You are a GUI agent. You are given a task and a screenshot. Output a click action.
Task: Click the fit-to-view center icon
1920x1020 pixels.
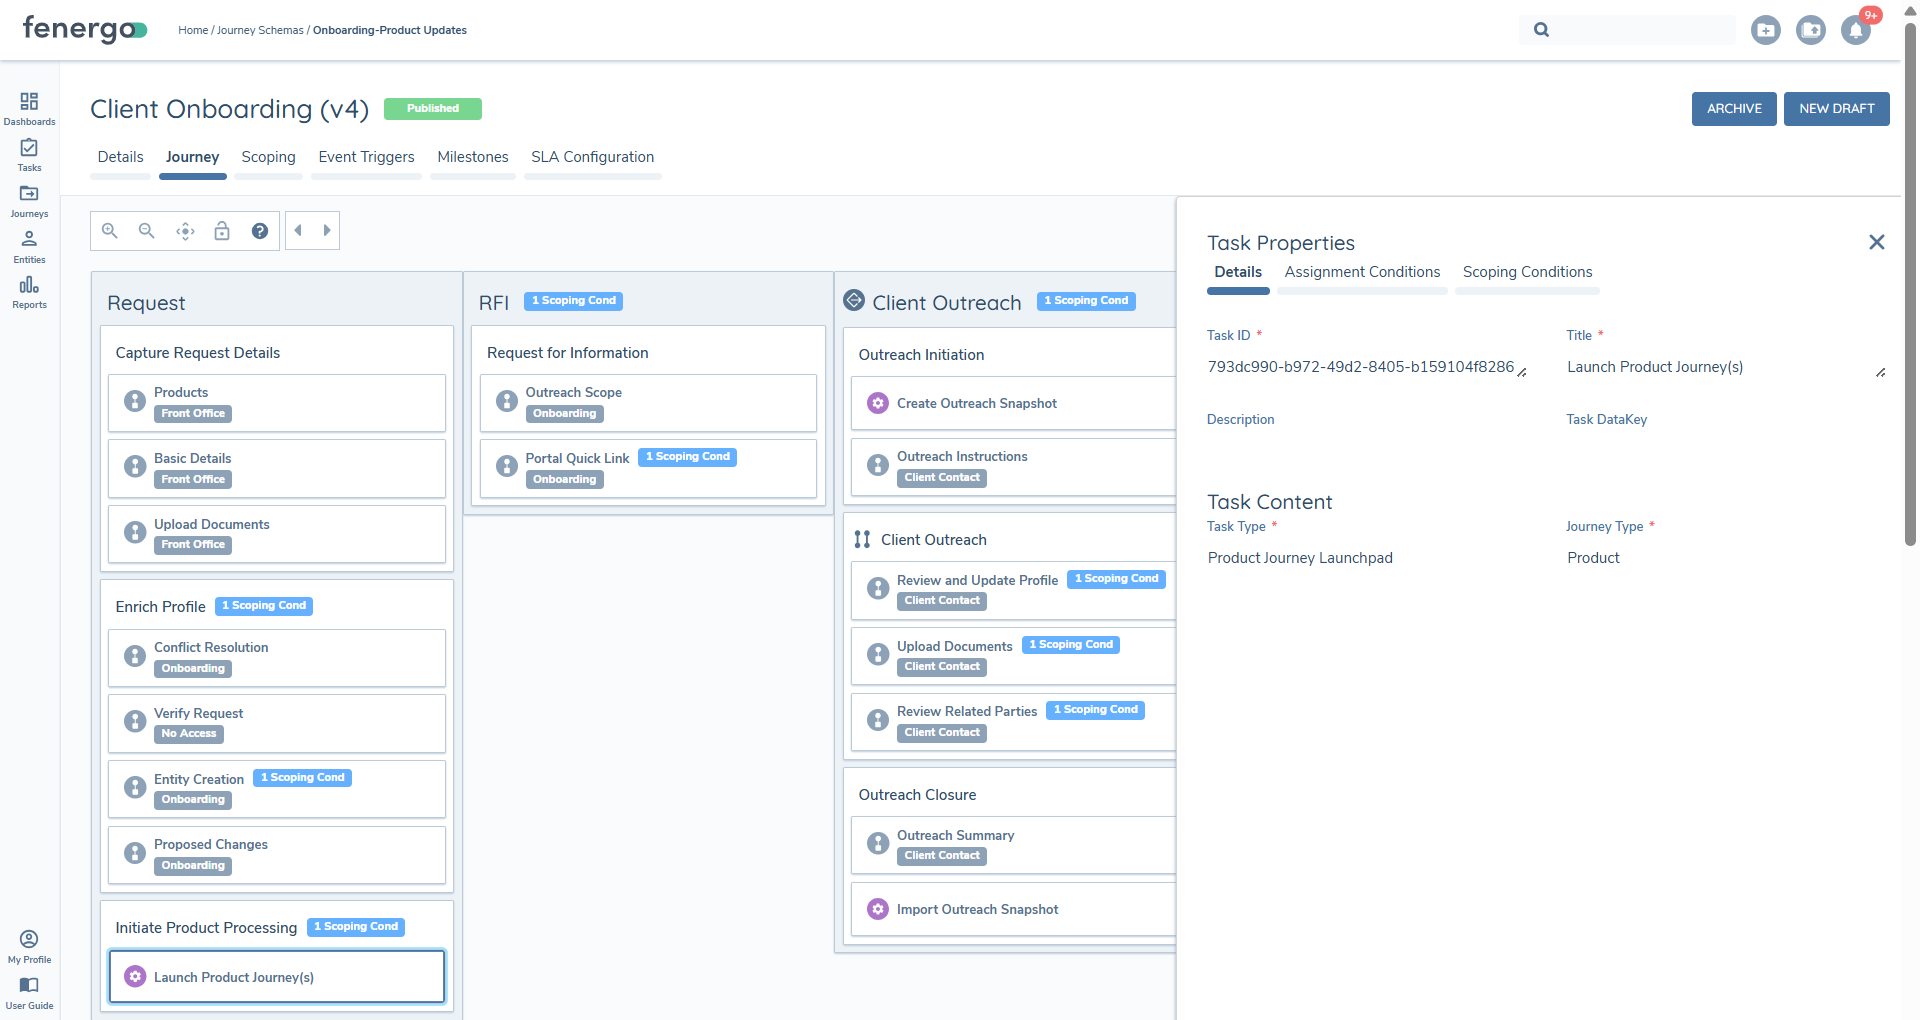(x=185, y=231)
